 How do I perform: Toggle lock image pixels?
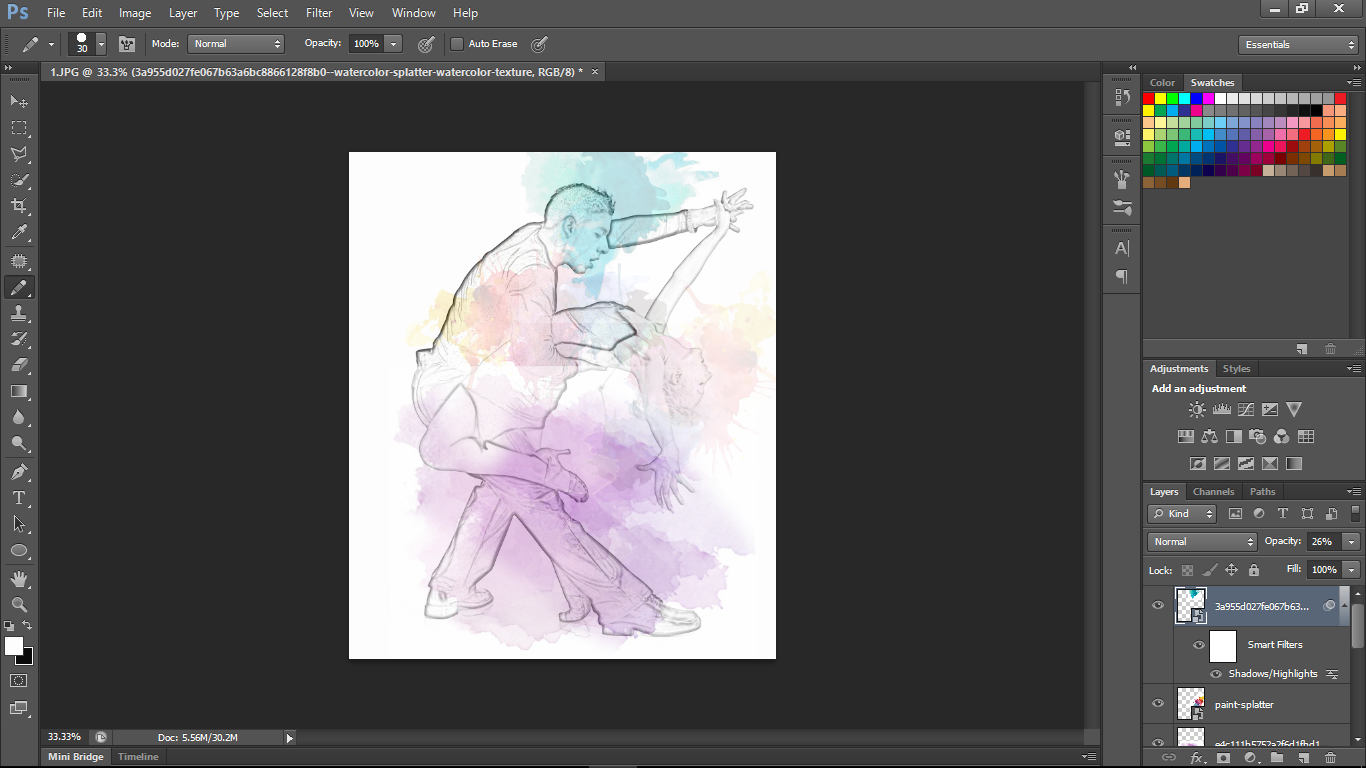tap(1209, 570)
